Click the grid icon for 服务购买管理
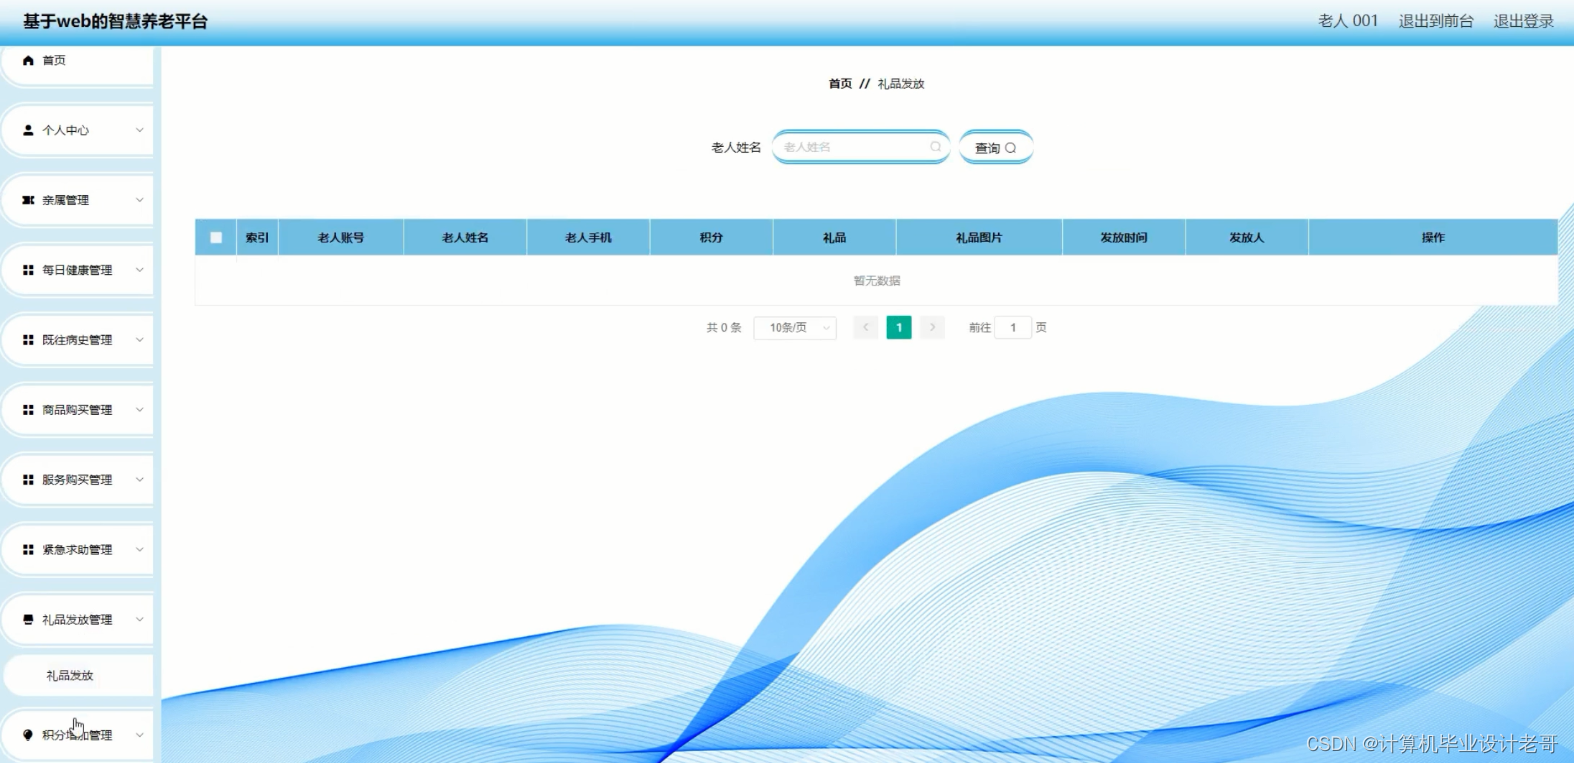This screenshot has height=763, width=1574. coord(28,480)
